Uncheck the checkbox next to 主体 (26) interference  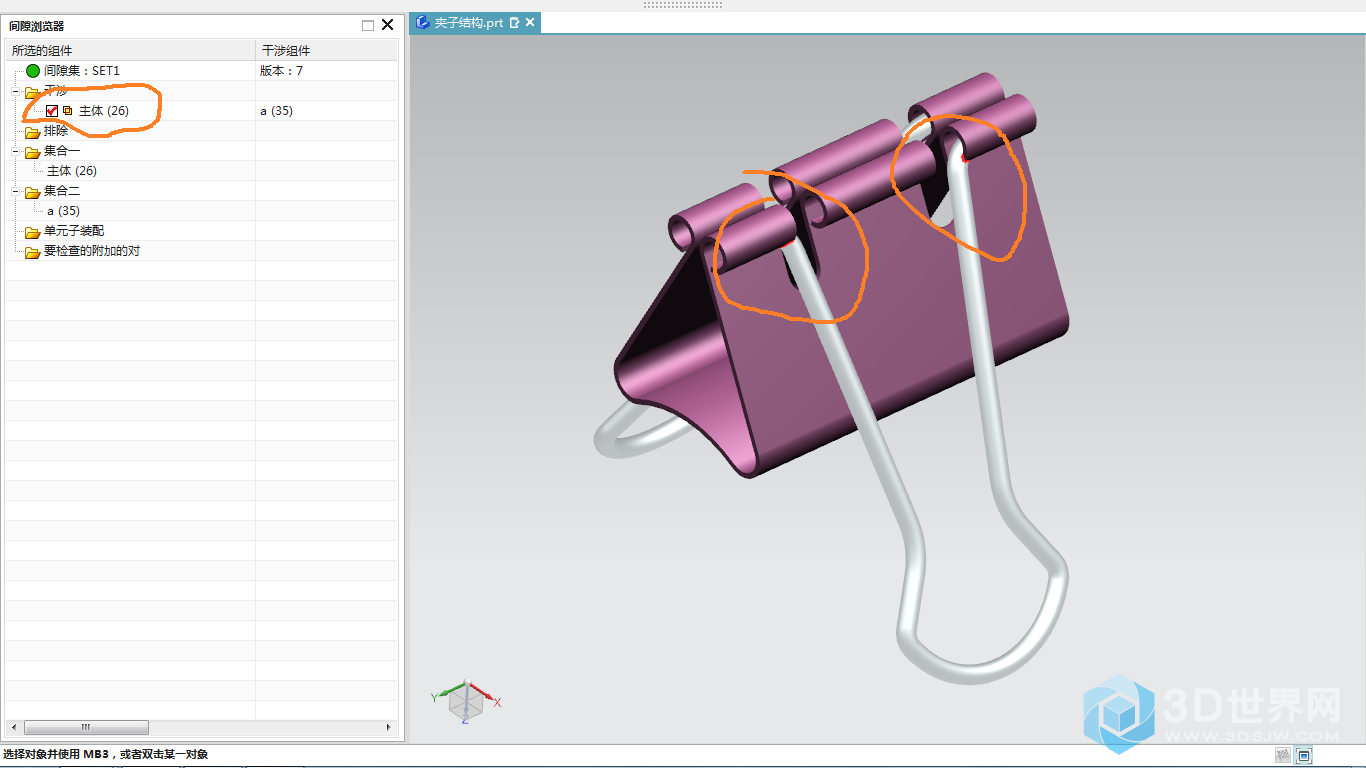pyautogui.click(x=52, y=111)
